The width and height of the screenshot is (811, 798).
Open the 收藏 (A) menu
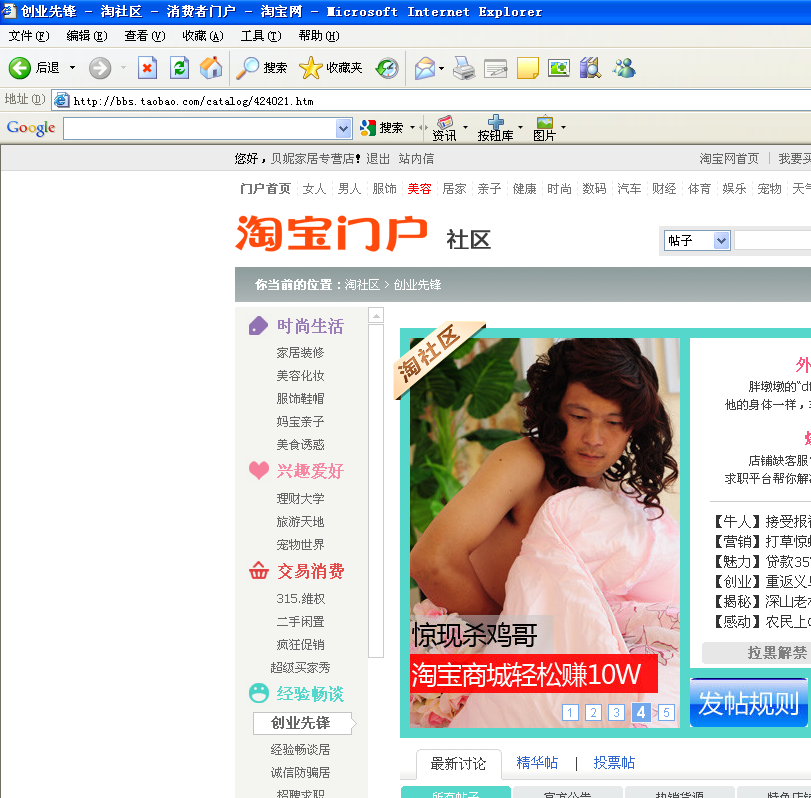tap(202, 36)
